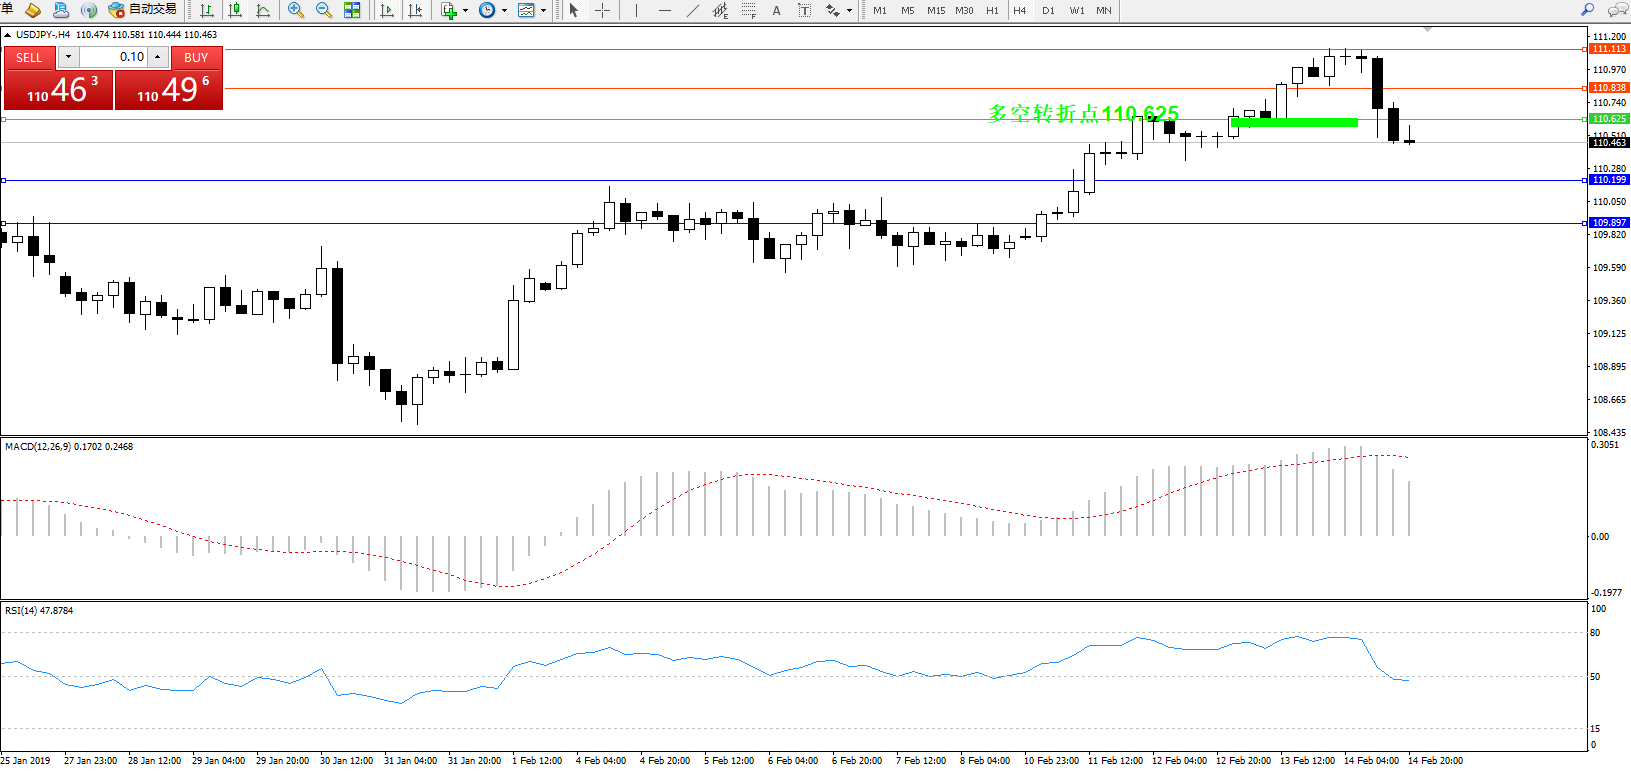Switch chart to candlestick mode
Screen dimensions: 1631x772
pos(235,10)
